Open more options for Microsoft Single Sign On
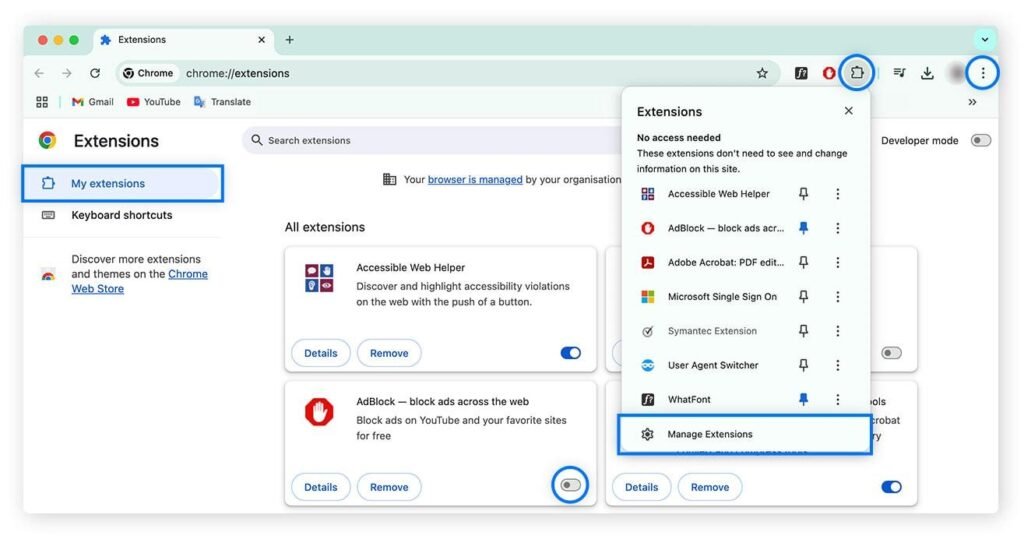The image size is (1024, 543). [x=838, y=297]
